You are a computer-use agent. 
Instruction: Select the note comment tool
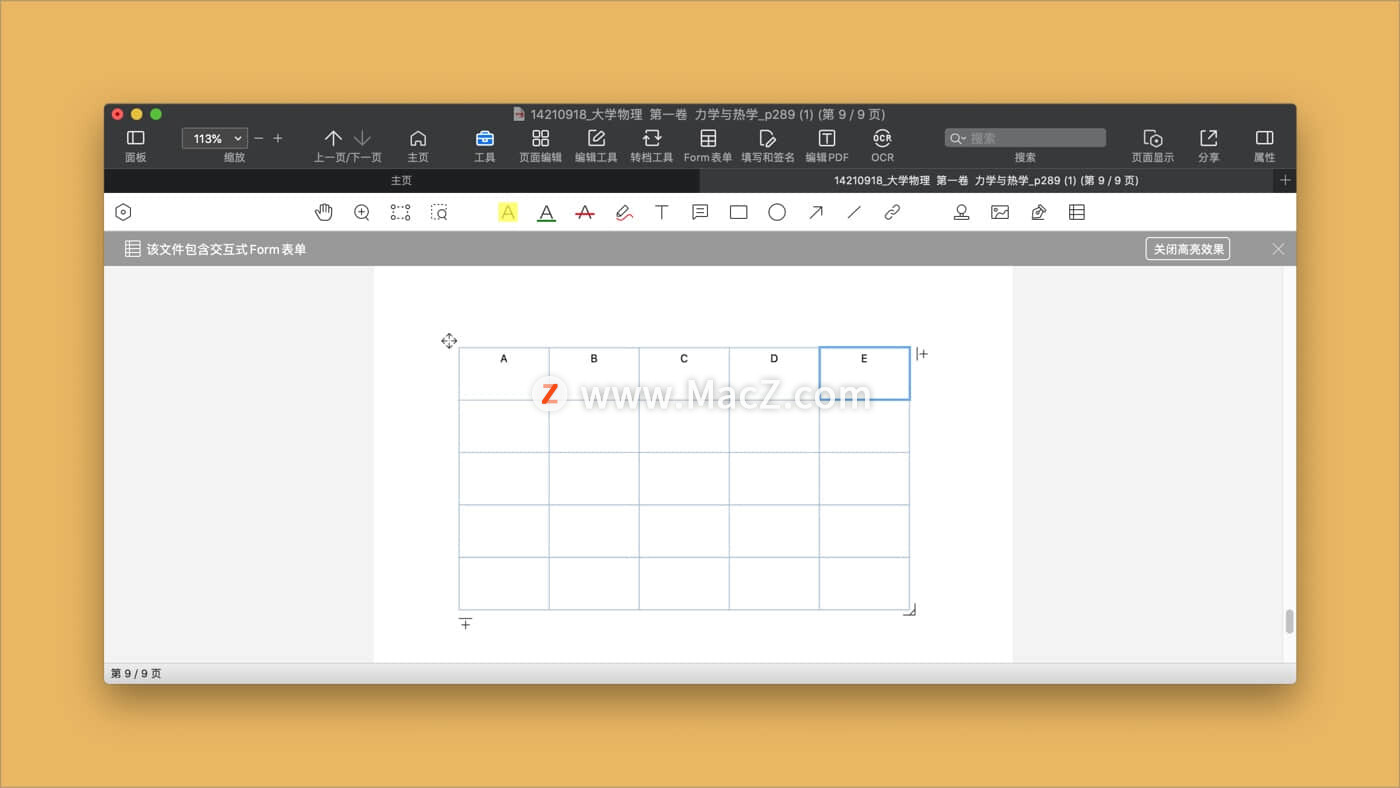(x=700, y=212)
